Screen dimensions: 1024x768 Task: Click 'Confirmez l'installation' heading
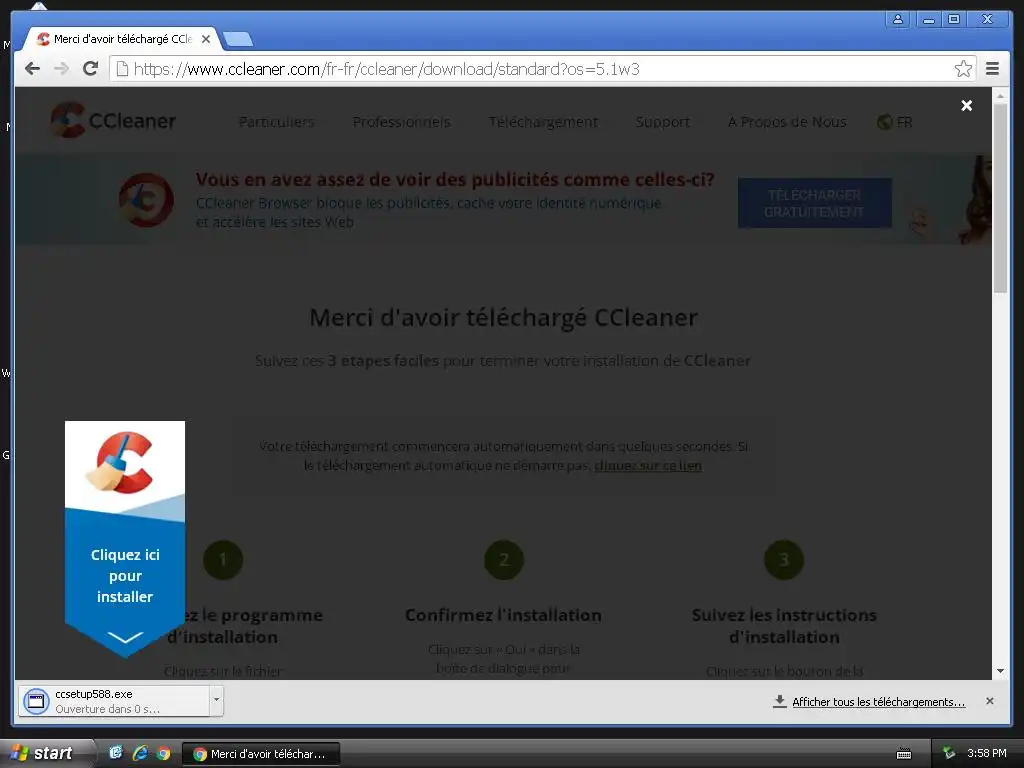tap(503, 615)
